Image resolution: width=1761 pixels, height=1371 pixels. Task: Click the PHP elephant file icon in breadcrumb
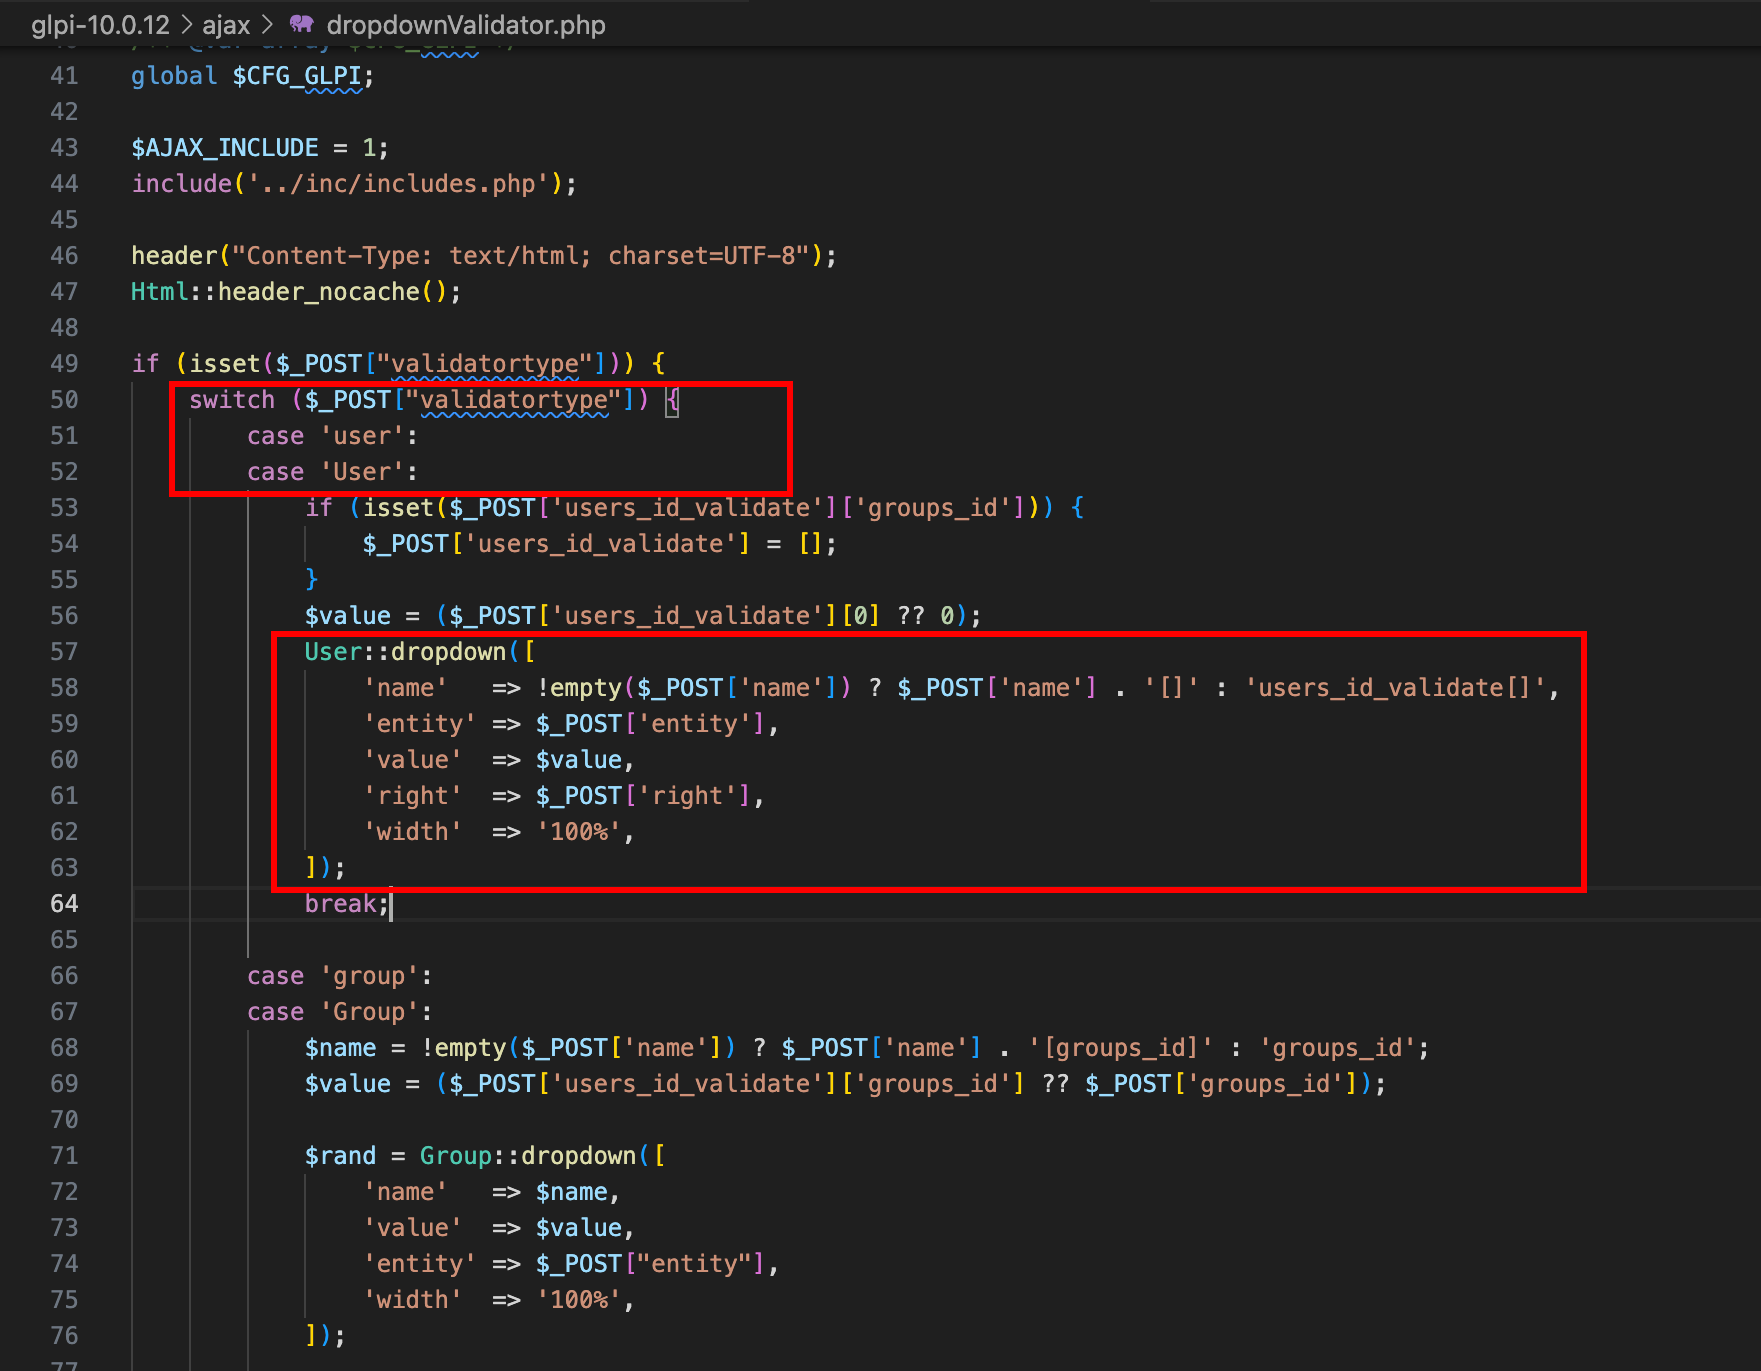click(301, 24)
